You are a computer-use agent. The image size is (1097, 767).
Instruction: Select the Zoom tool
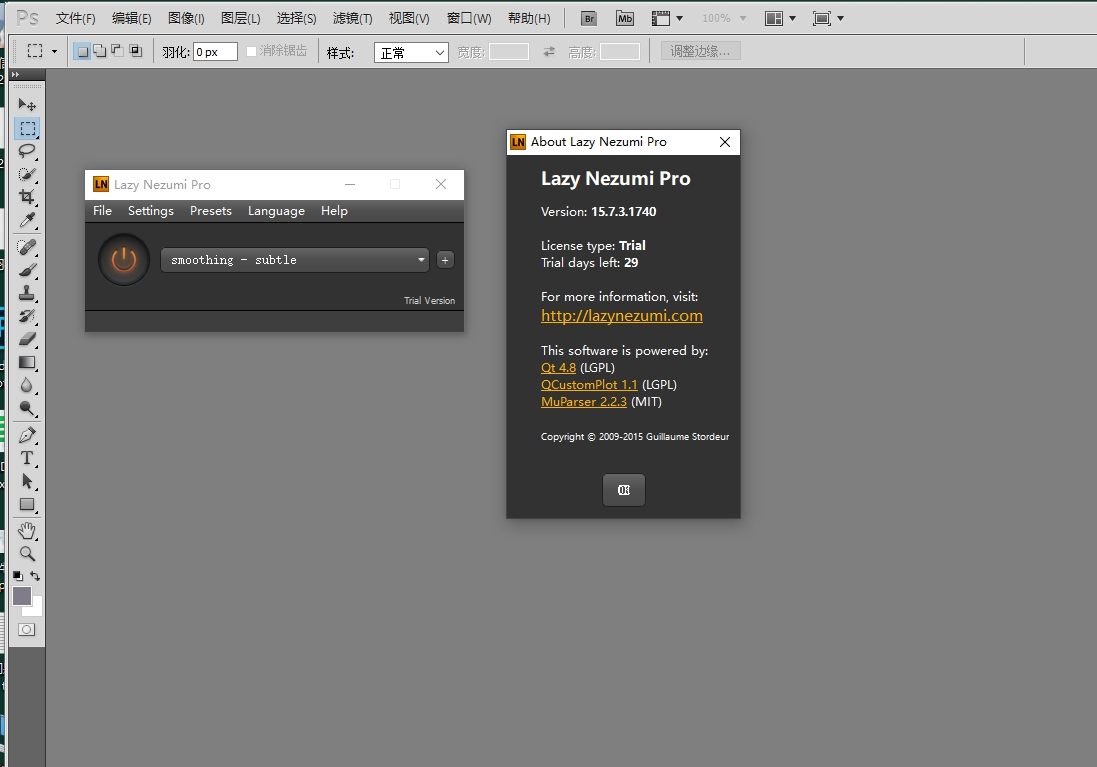[x=27, y=554]
